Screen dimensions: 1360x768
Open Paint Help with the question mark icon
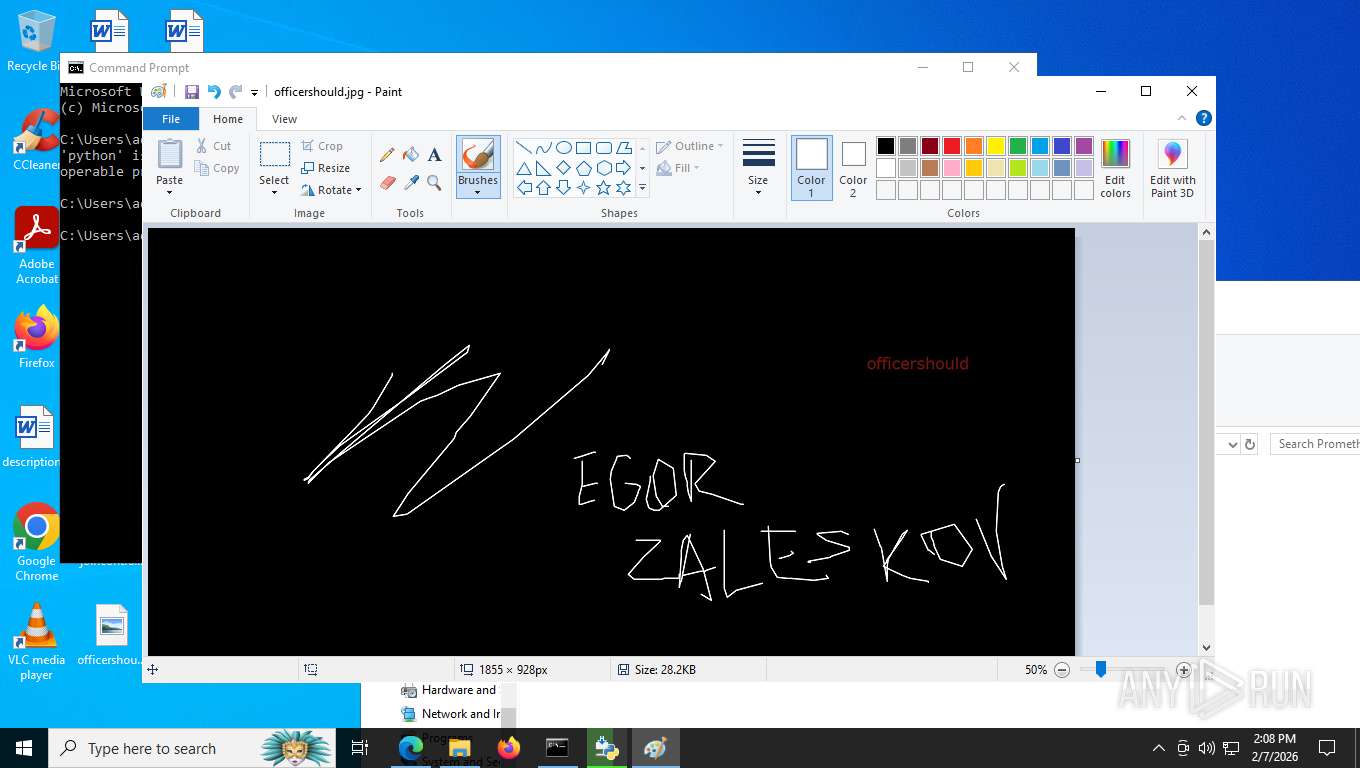coord(1204,118)
